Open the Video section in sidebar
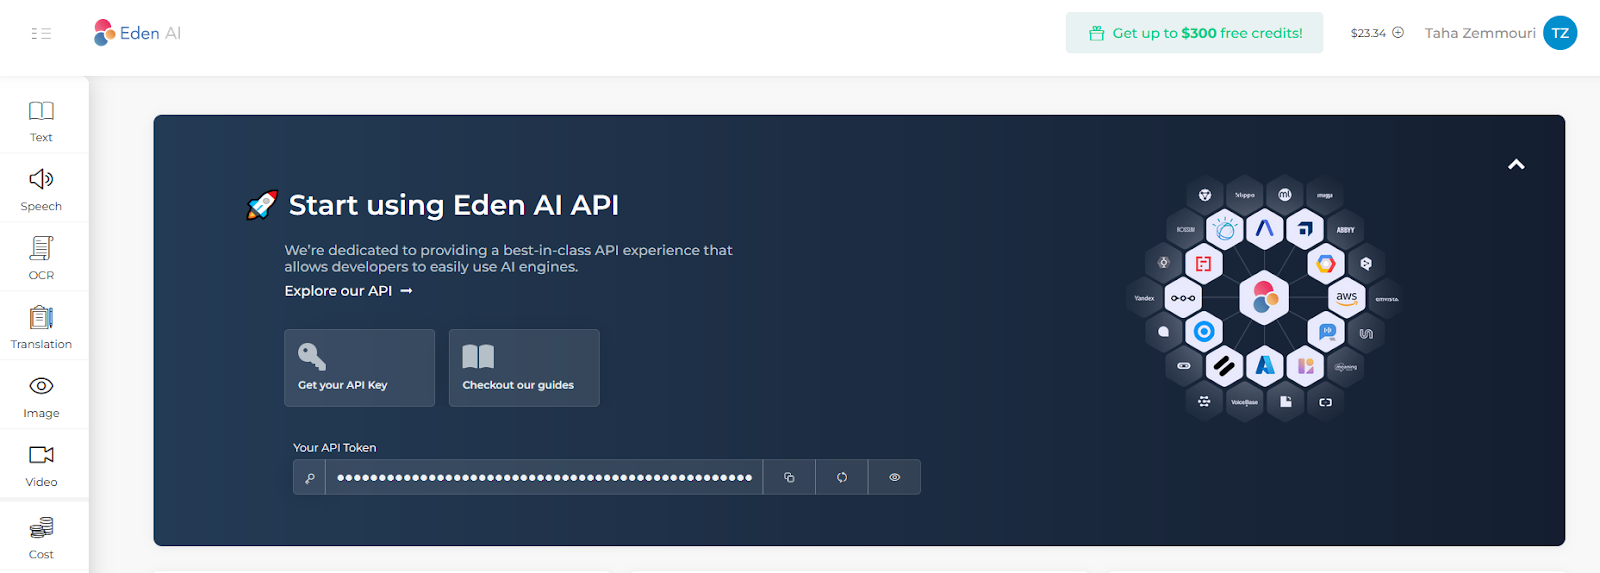Image resolution: width=1600 pixels, height=573 pixels. [41, 467]
